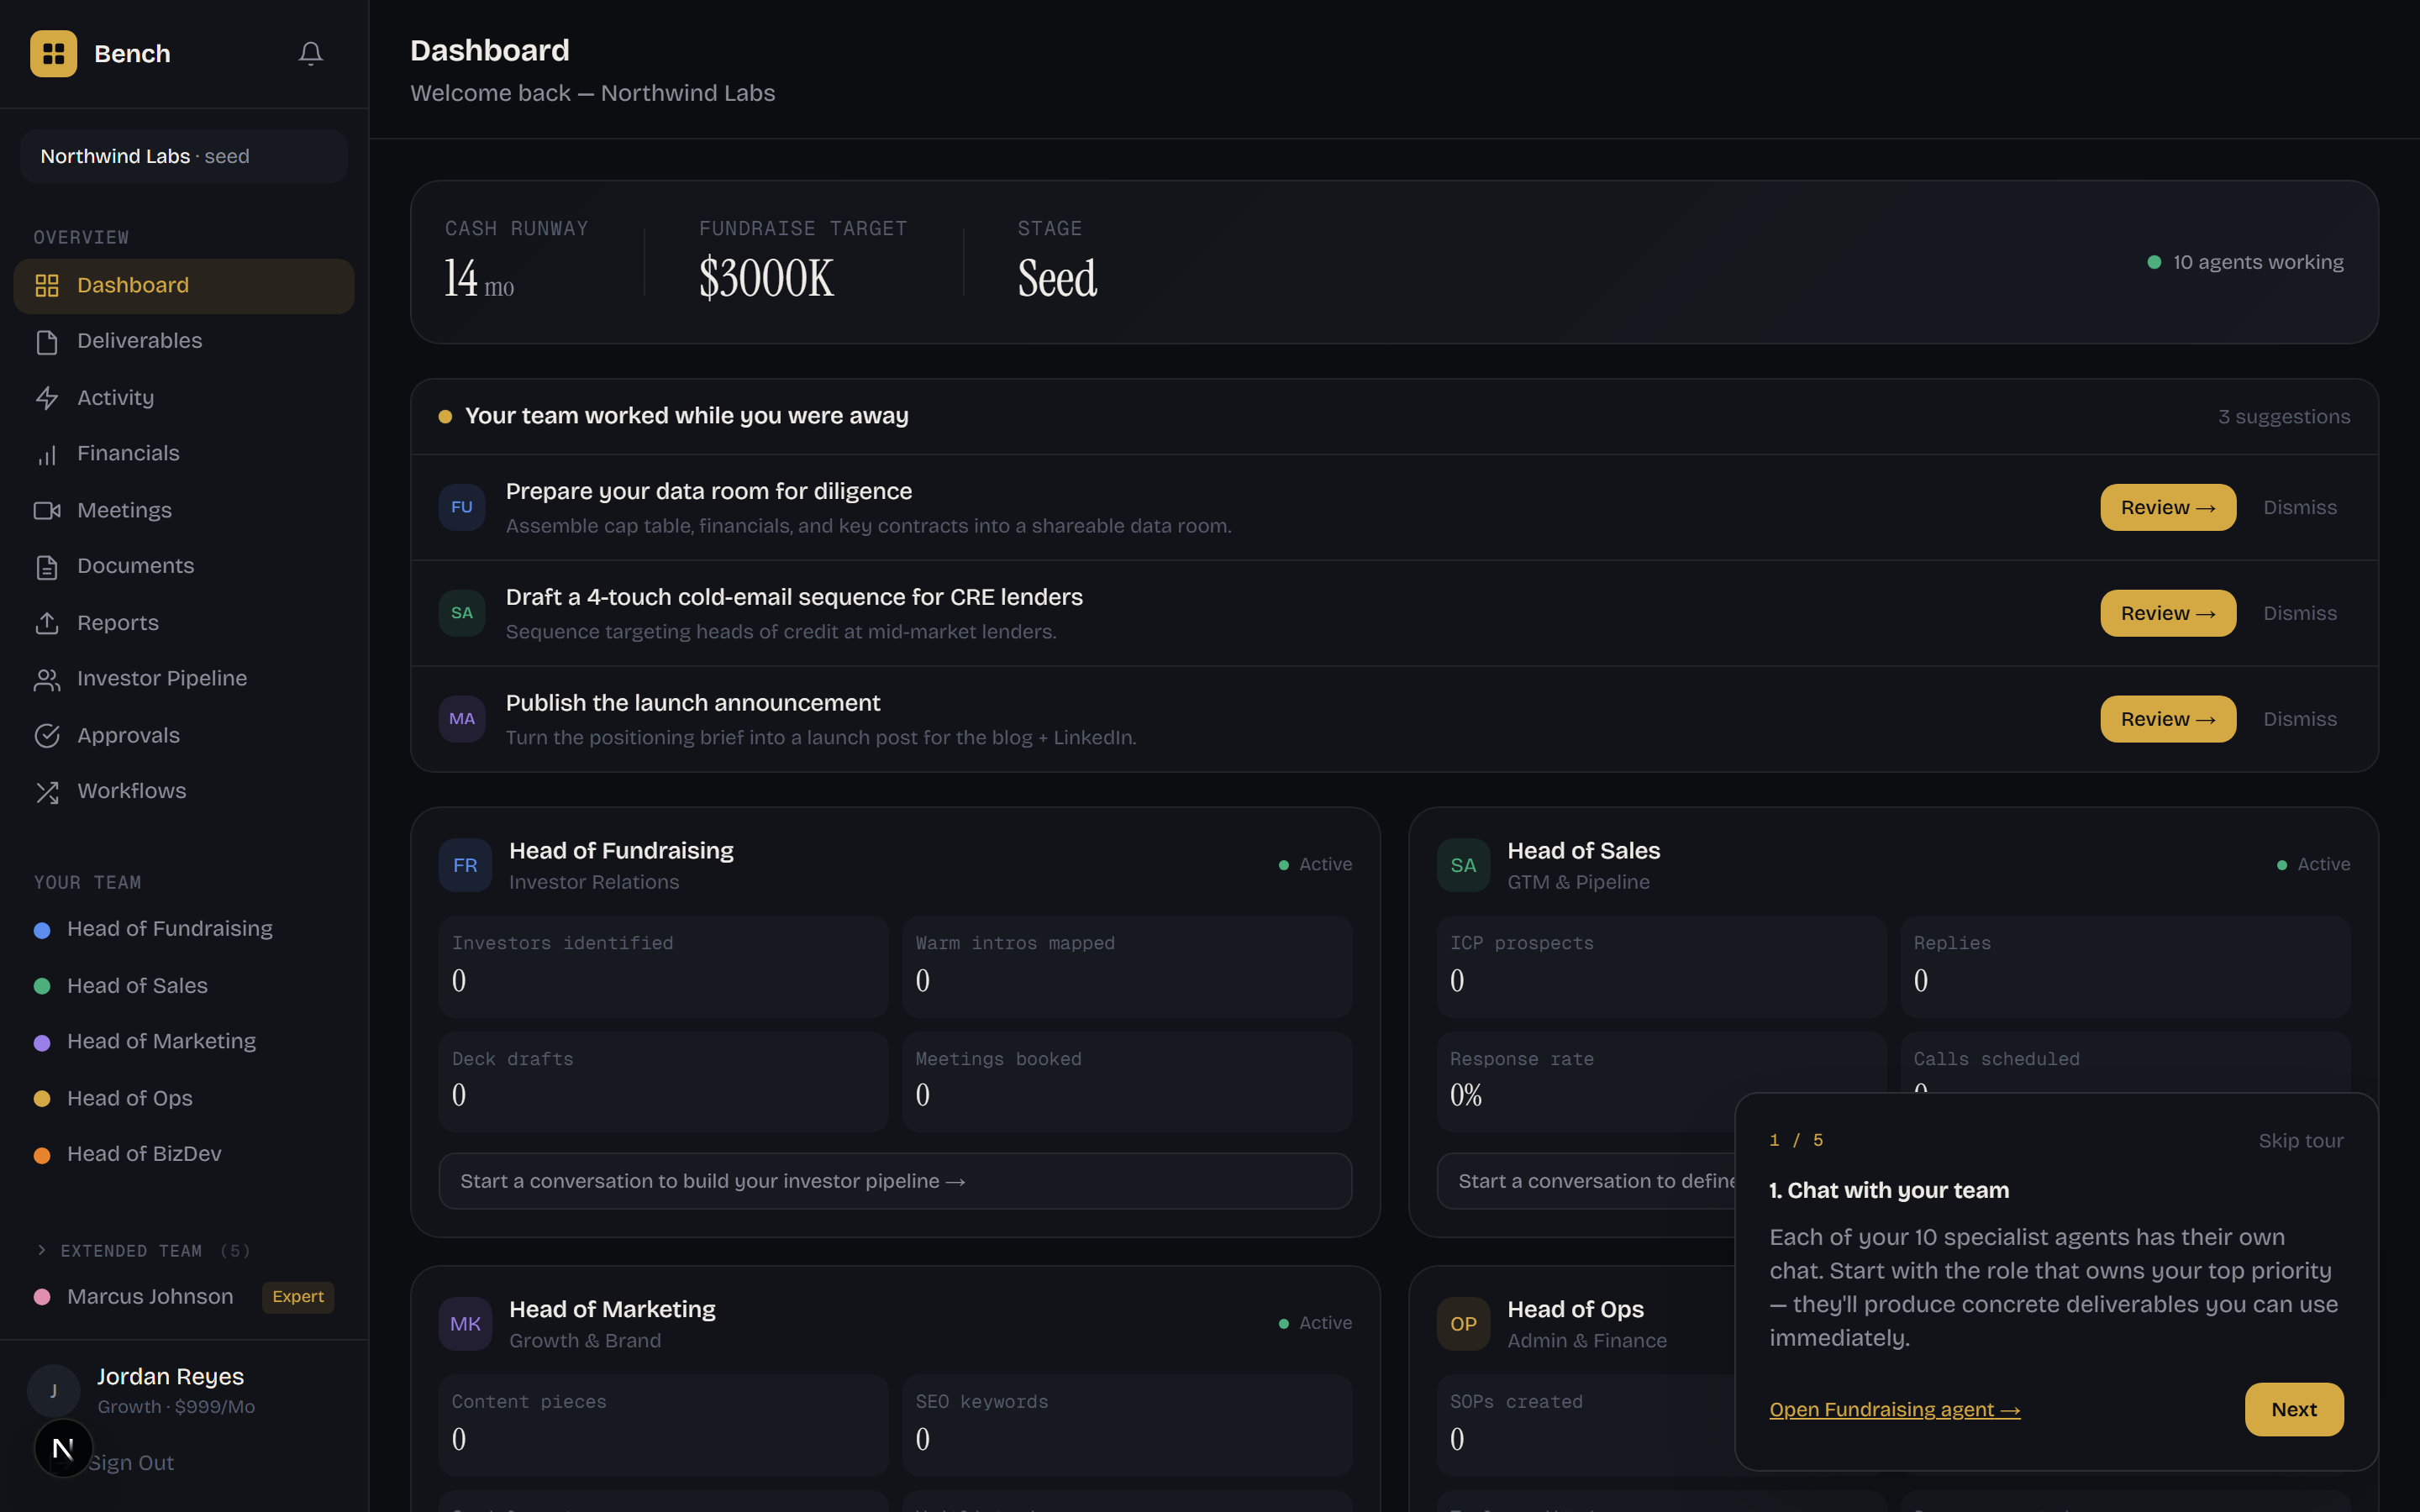
Task: Open Fundraising agent link
Action: pos(1894,1410)
